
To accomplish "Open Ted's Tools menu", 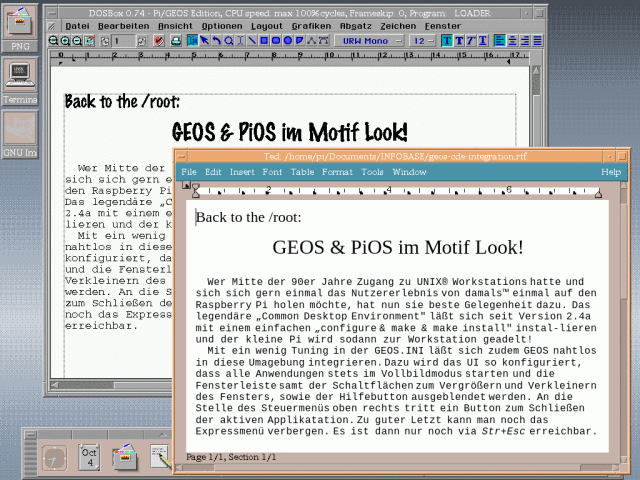I will [372, 172].
